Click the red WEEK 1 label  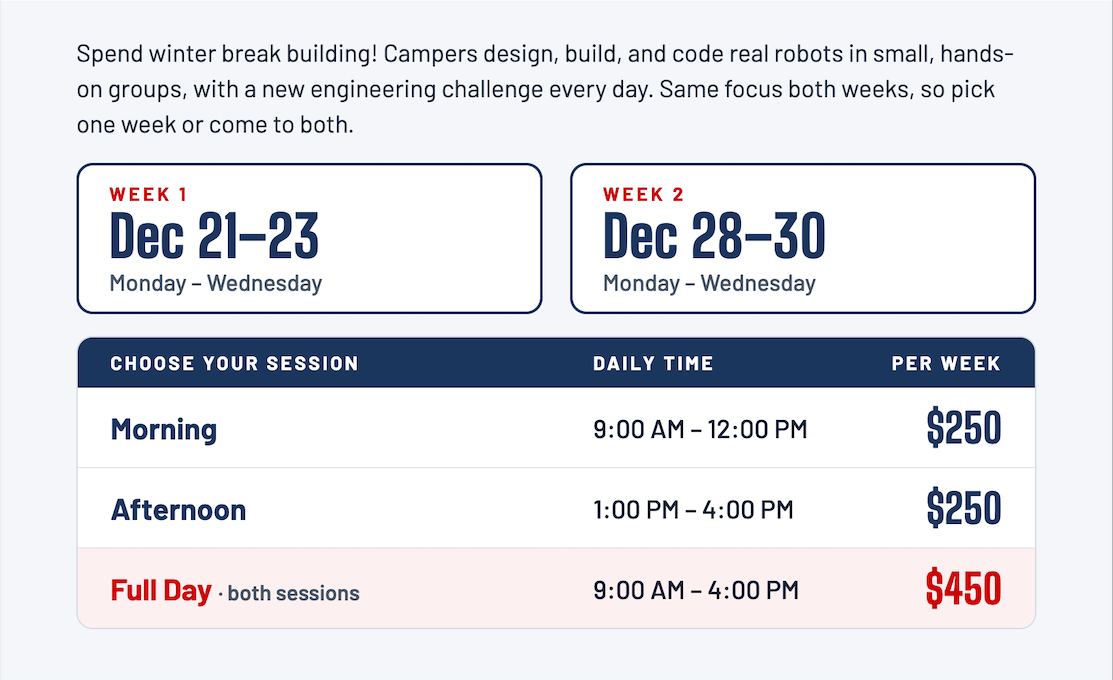point(148,194)
